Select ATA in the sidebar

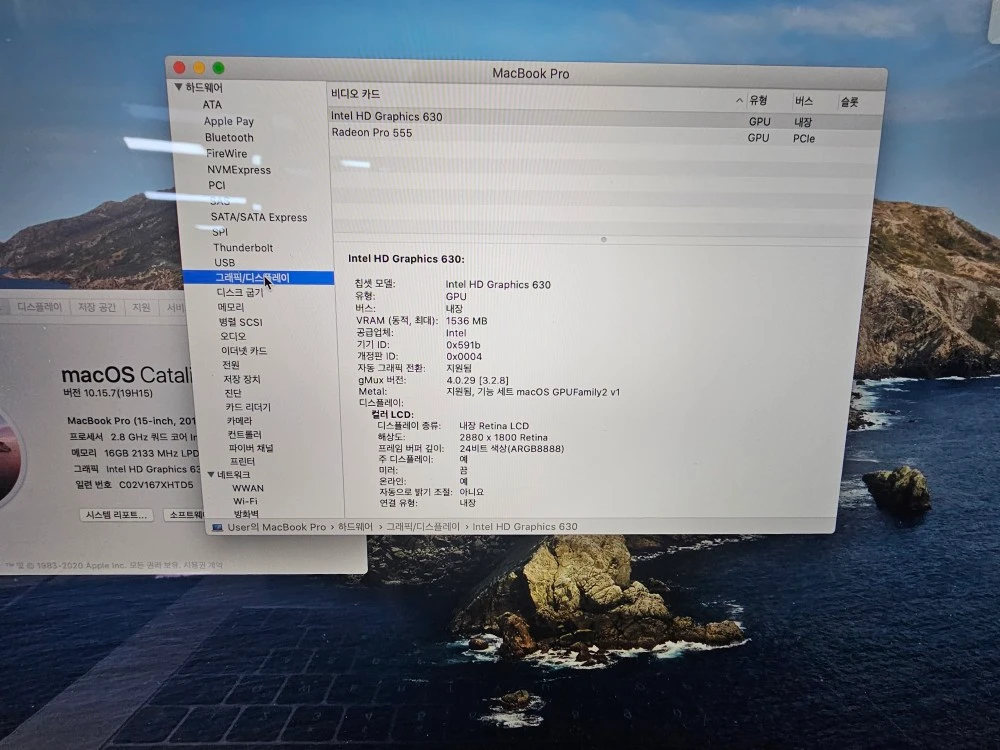tap(212, 105)
